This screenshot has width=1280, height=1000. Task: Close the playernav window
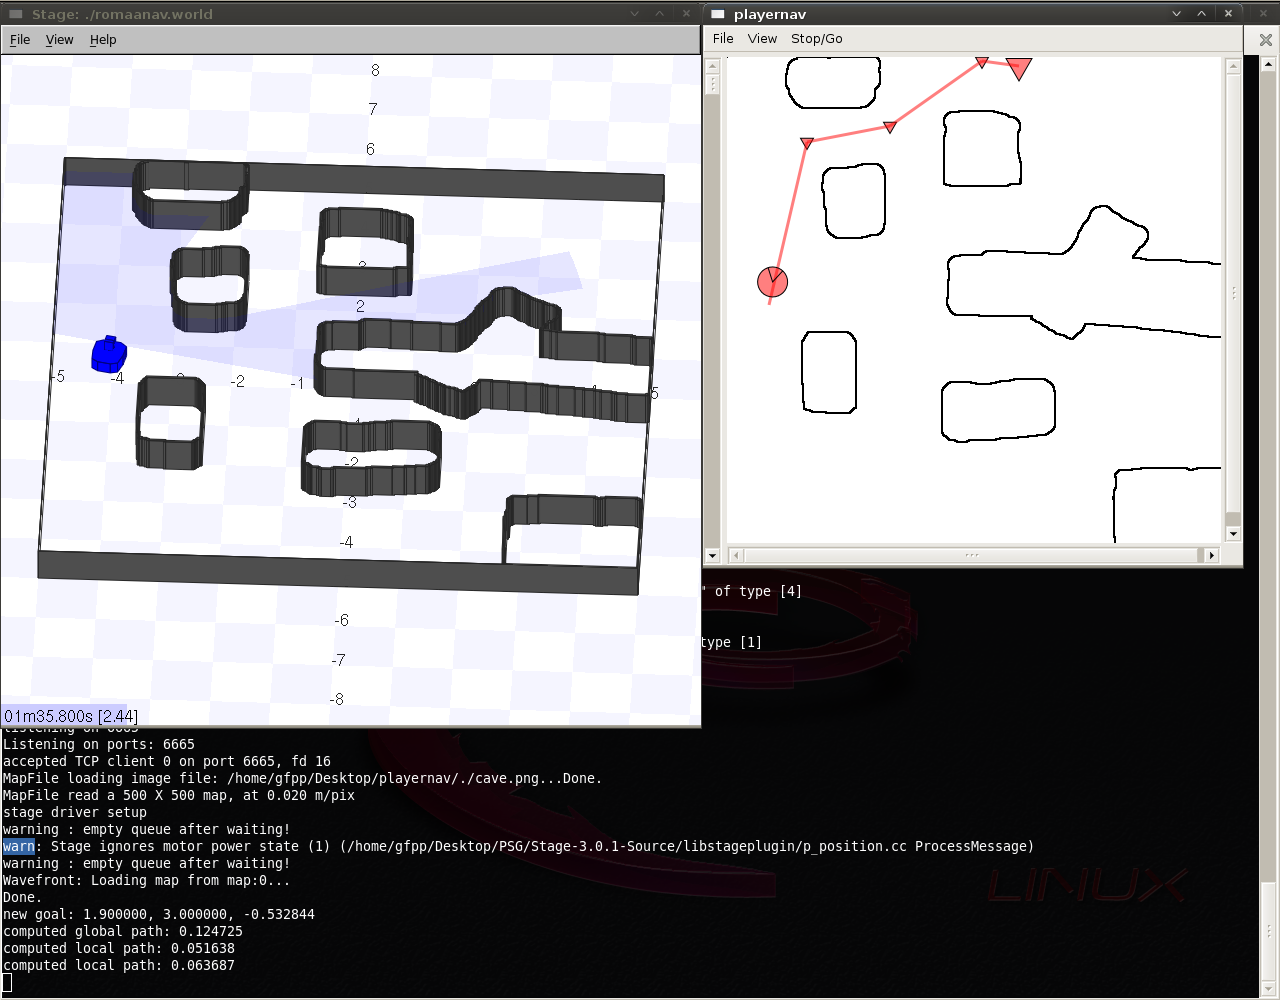[1228, 14]
